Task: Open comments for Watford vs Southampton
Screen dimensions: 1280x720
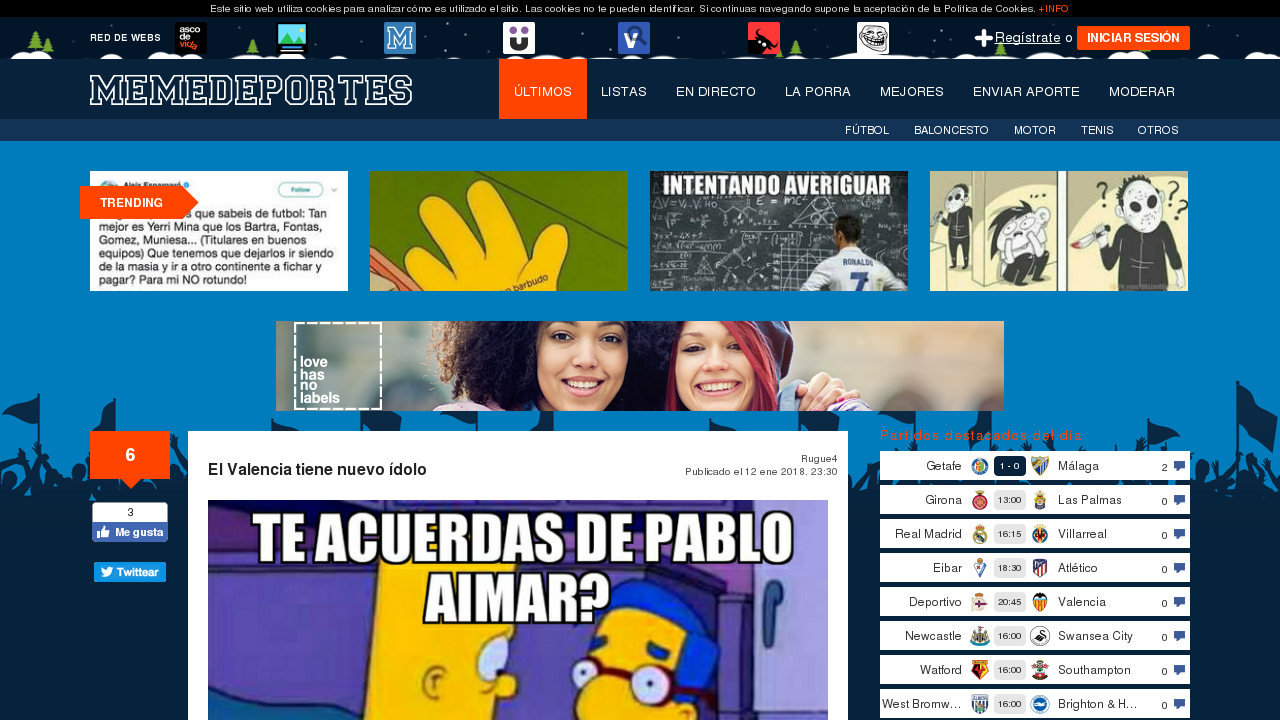Action: tap(1180, 670)
